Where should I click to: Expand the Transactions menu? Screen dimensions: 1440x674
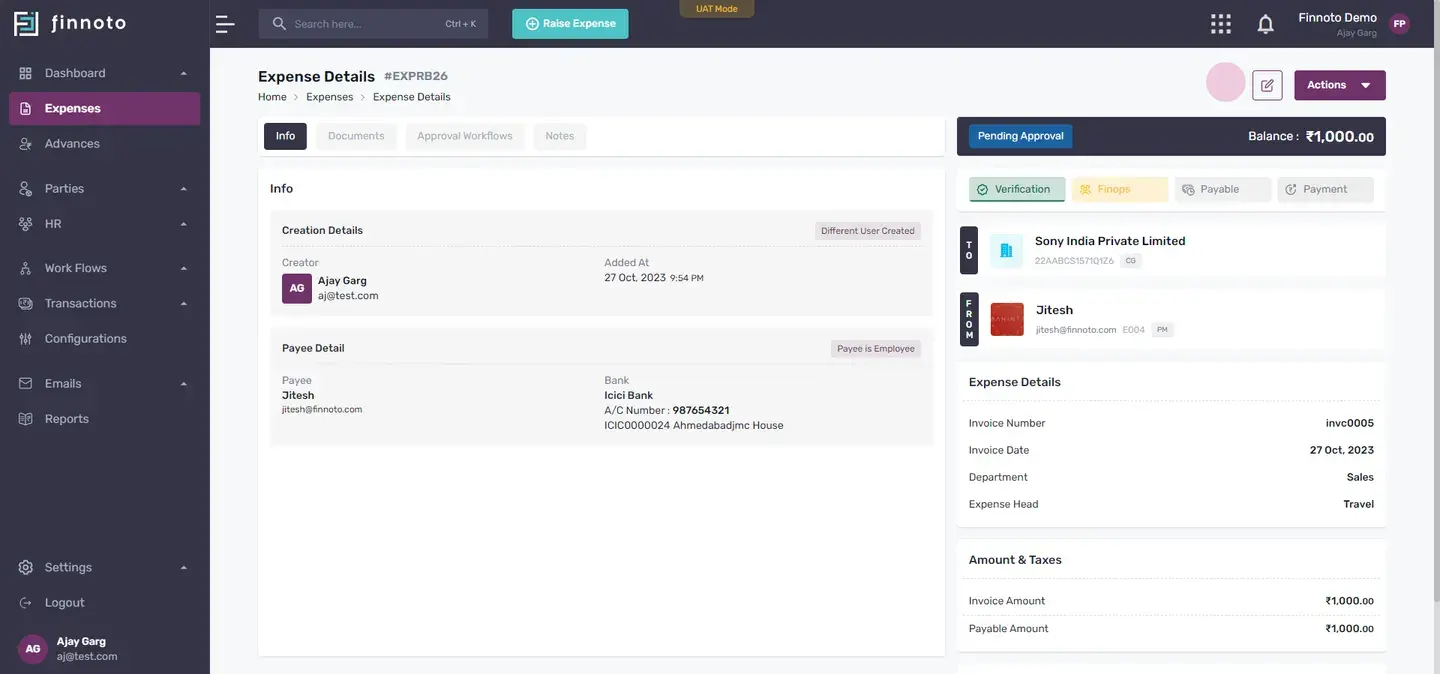tap(104, 303)
